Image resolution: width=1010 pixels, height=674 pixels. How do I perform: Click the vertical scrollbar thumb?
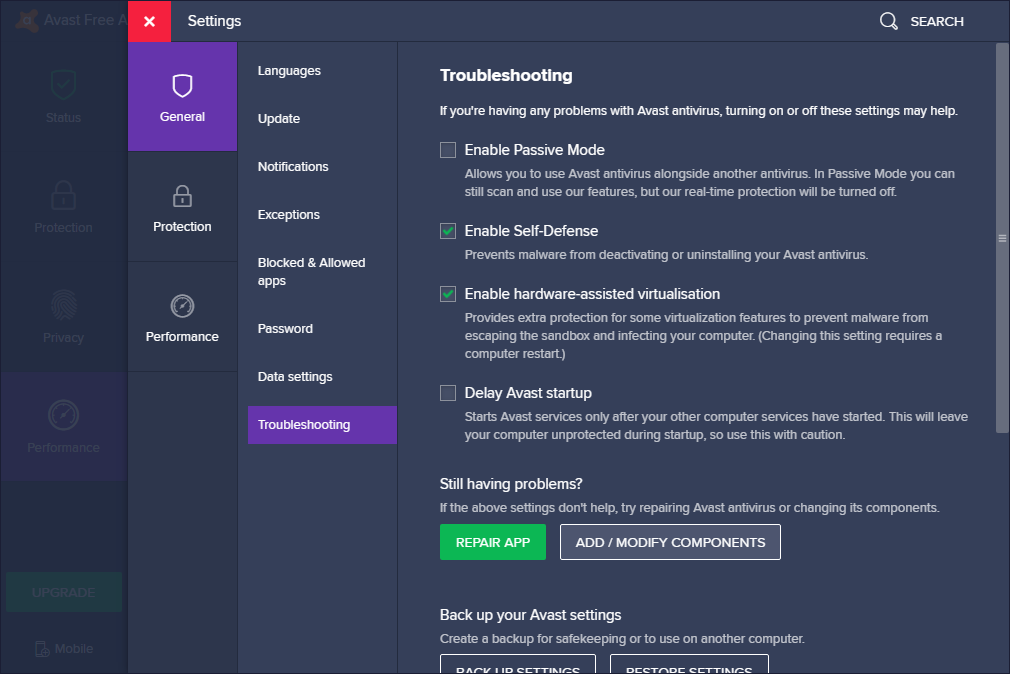coord(1002,238)
